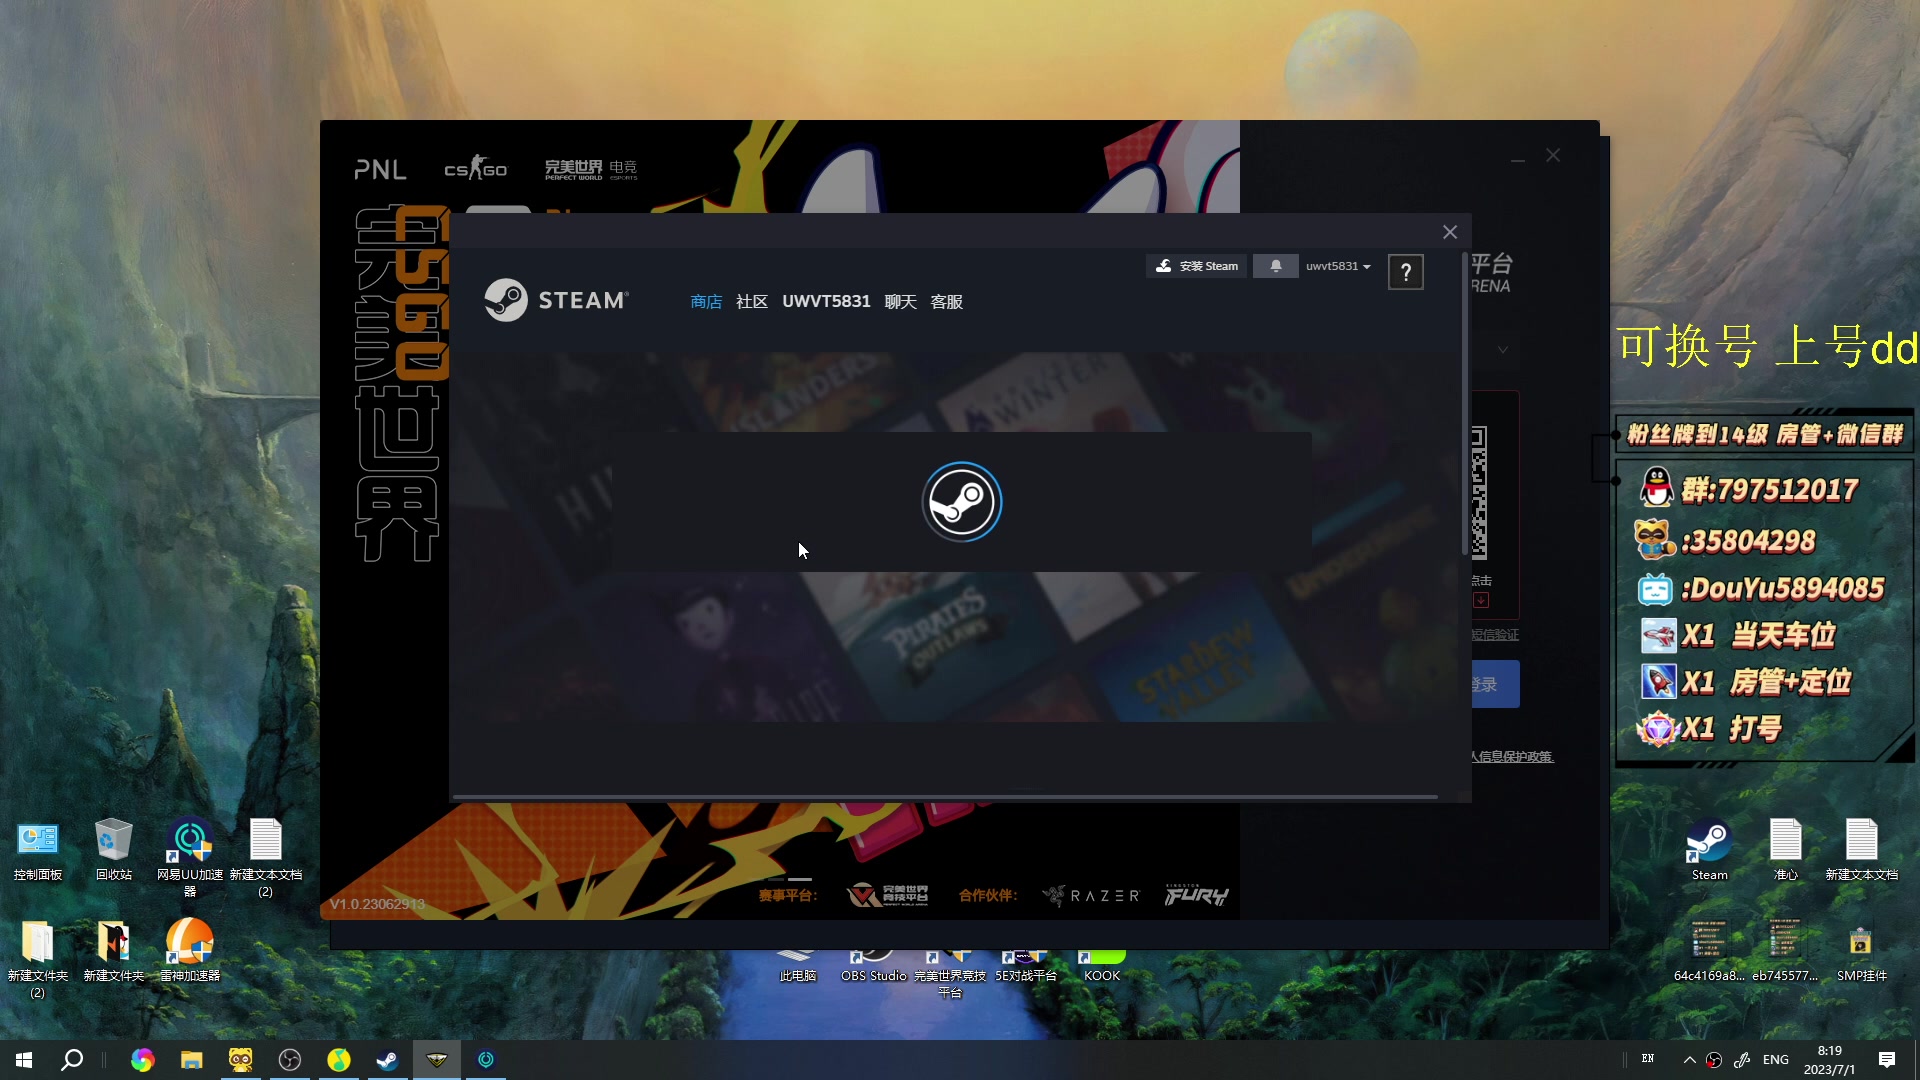Open the 准心 text file on desktop
This screenshot has height=1080, width=1920.
tap(1786, 850)
